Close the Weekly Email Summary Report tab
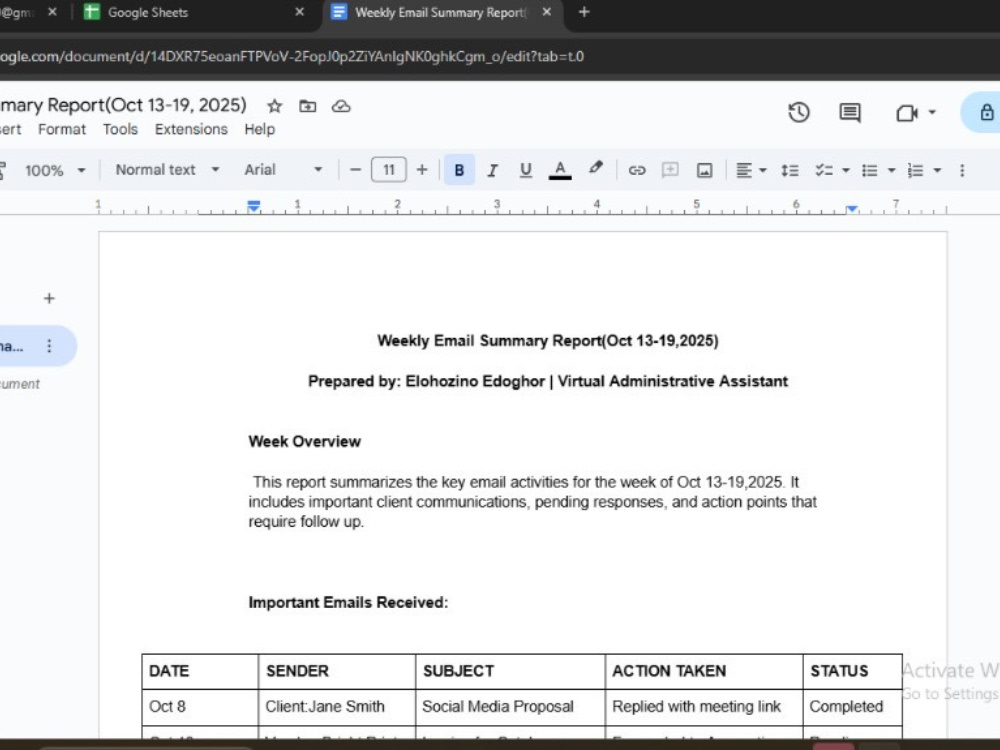The width and height of the screenshot is (1000, 750). pyautogui.click(x=547, y=11)
